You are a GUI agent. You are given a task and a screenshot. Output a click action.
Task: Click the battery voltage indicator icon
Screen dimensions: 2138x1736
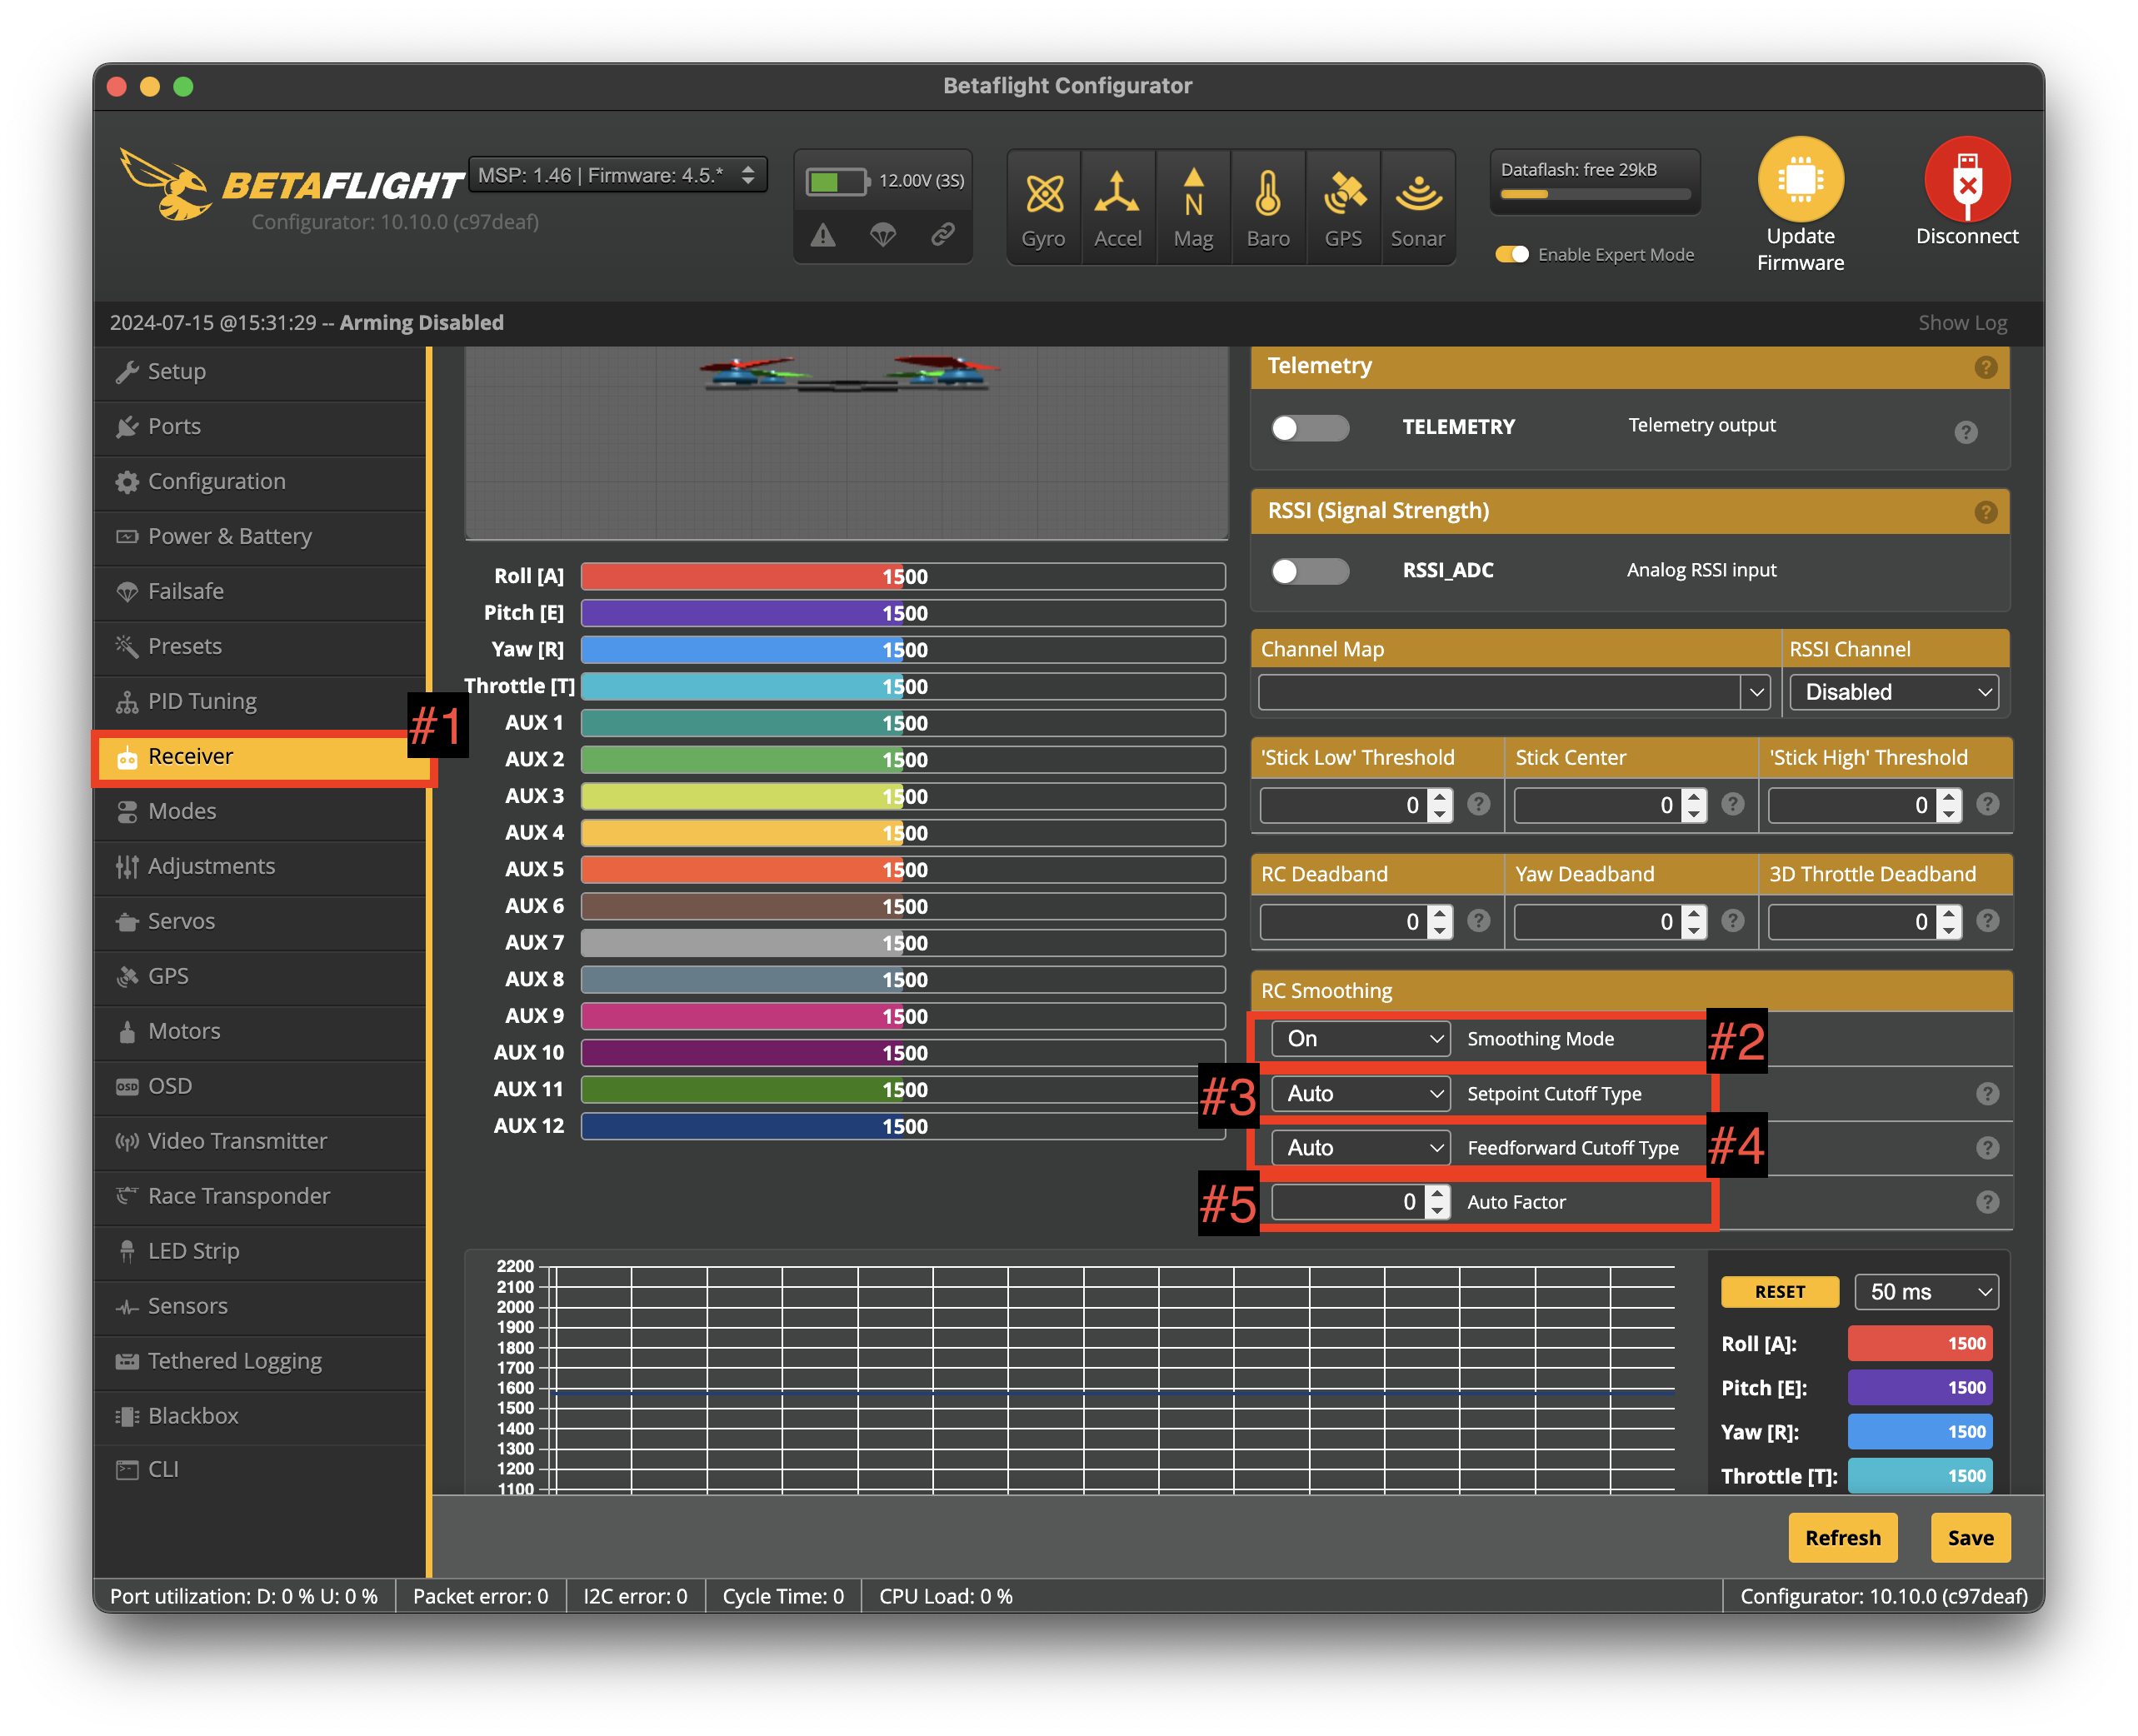point(838,181)
